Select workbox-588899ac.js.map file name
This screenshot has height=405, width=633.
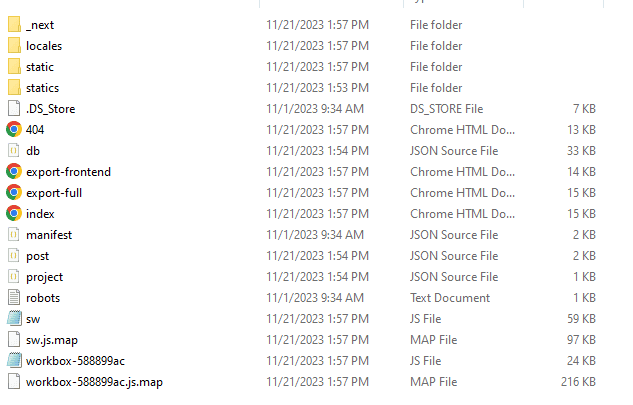pyautogui.click(x=94, y=382)
